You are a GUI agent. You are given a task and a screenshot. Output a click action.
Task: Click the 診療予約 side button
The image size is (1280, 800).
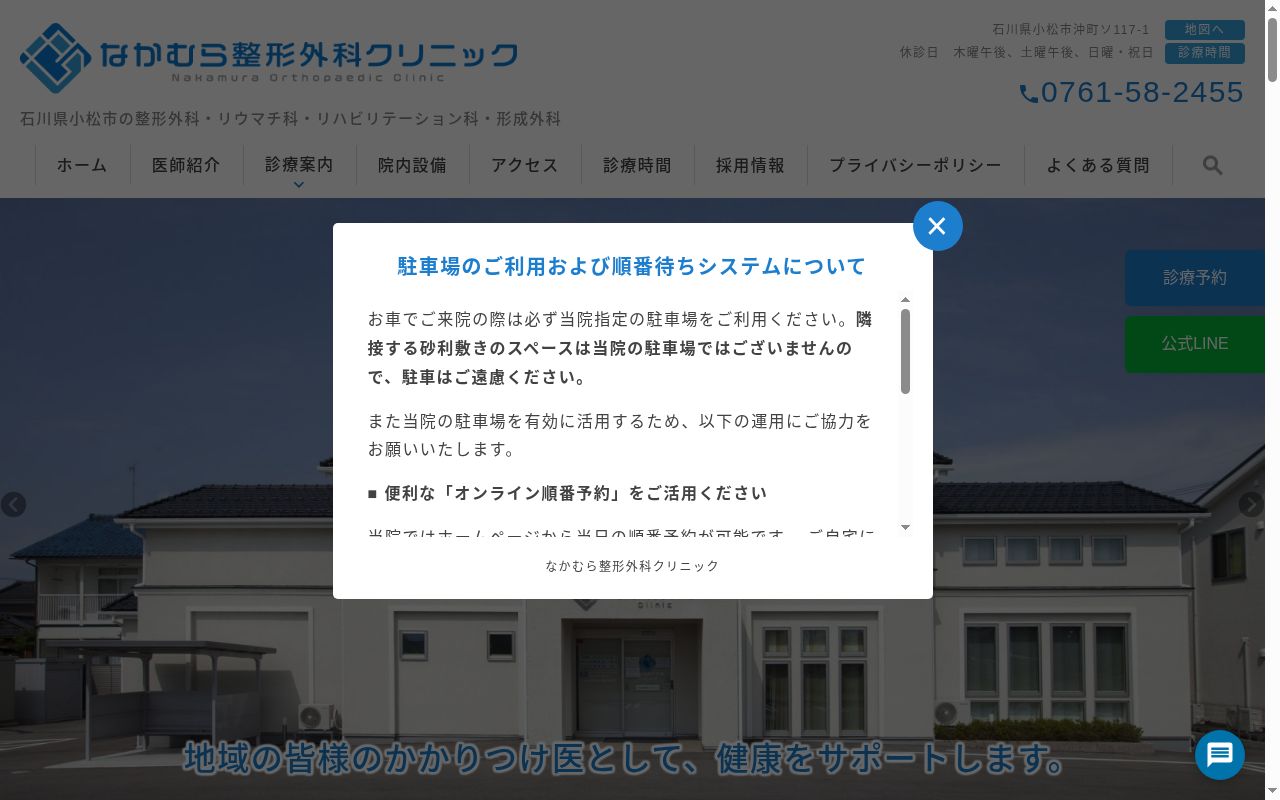(1195, 278)
